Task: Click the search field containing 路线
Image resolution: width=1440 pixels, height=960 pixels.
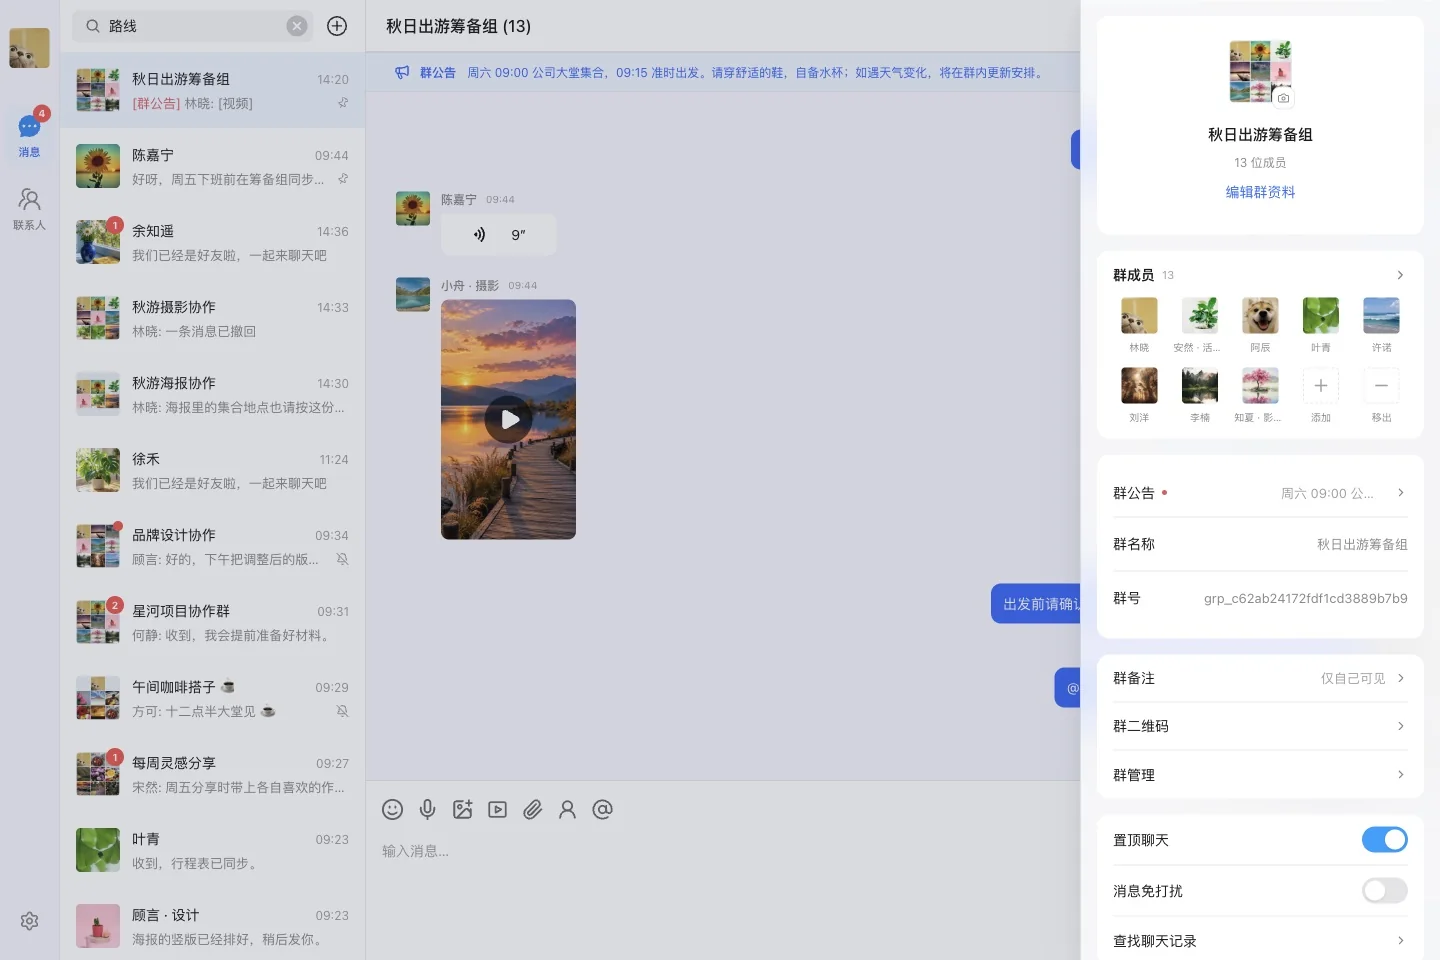Action: click(x=193, y=26)
